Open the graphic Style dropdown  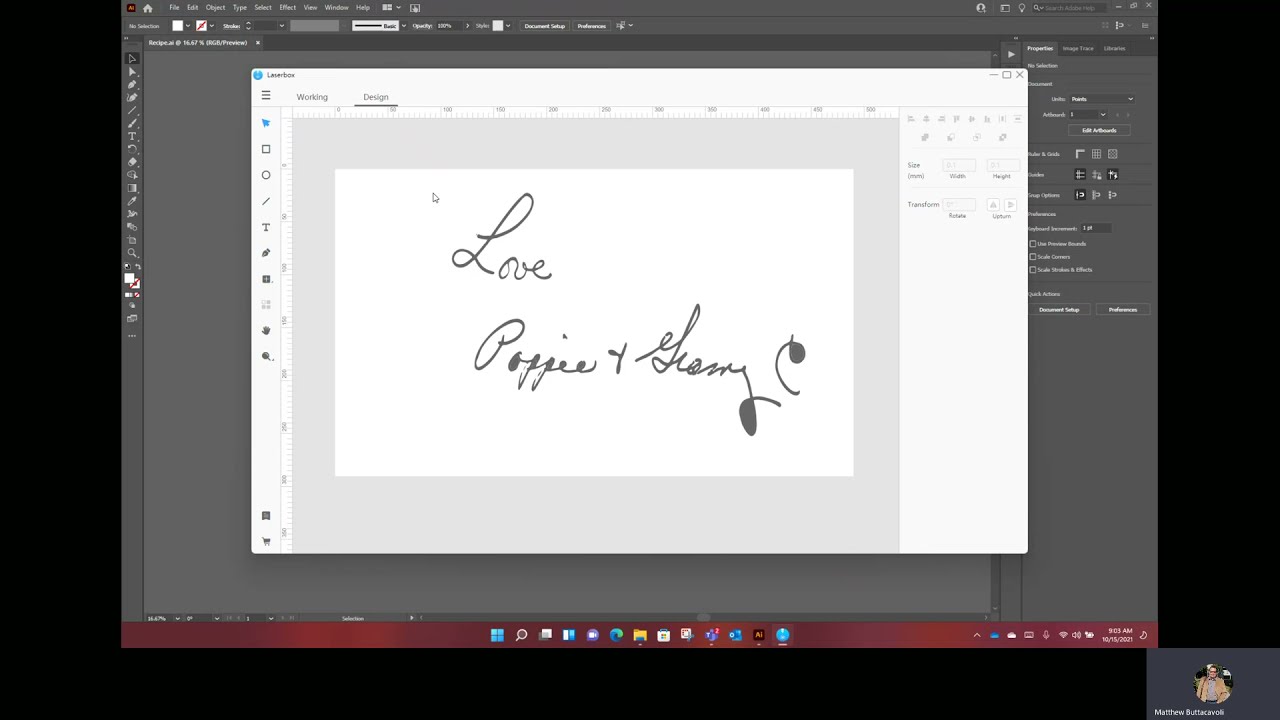(x=508, y=26)
